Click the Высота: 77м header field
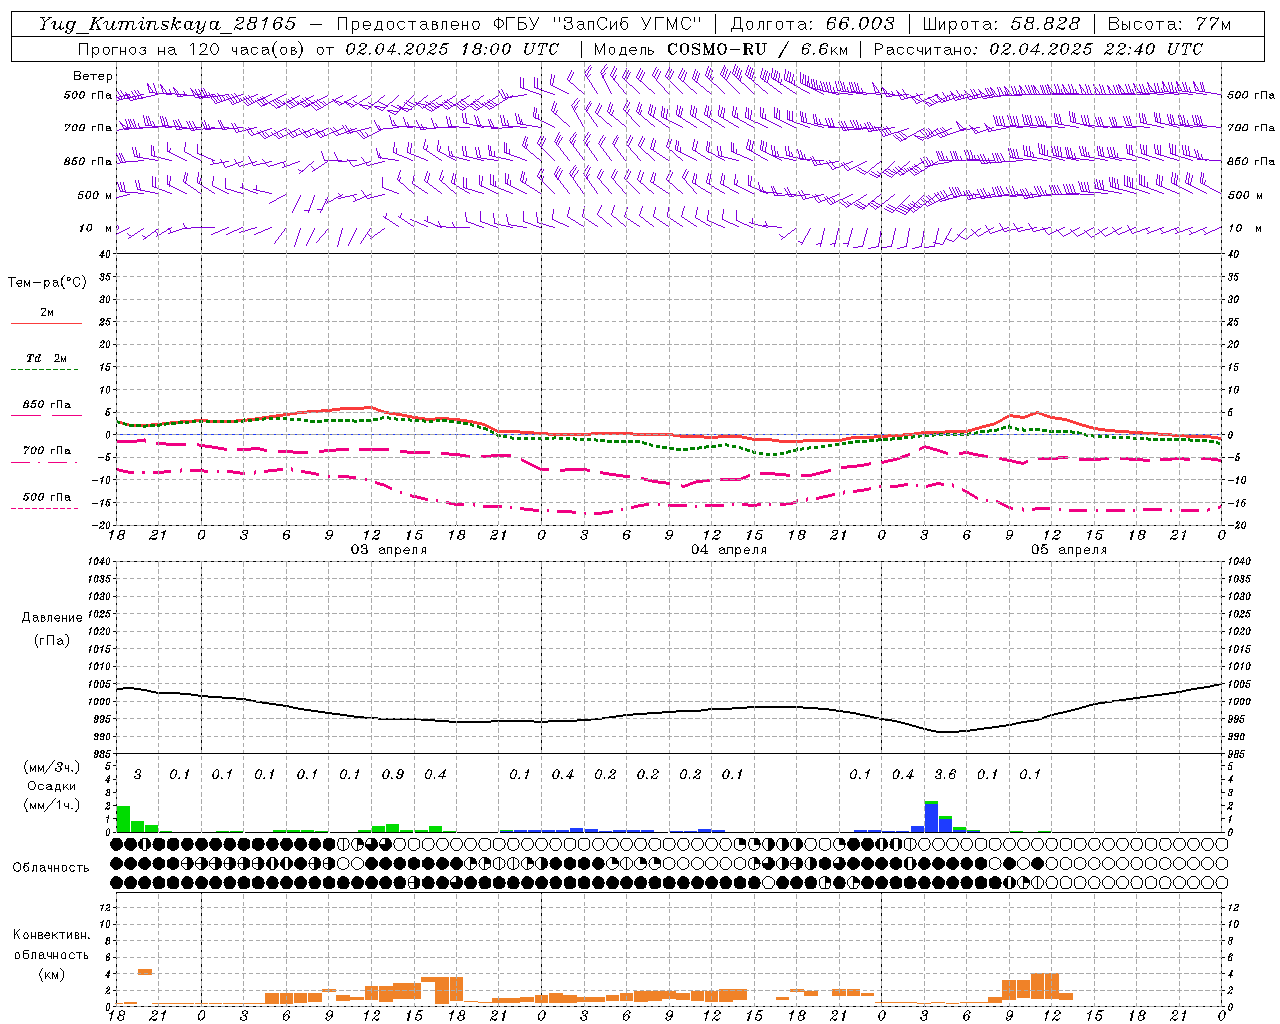 (1169, 24)
